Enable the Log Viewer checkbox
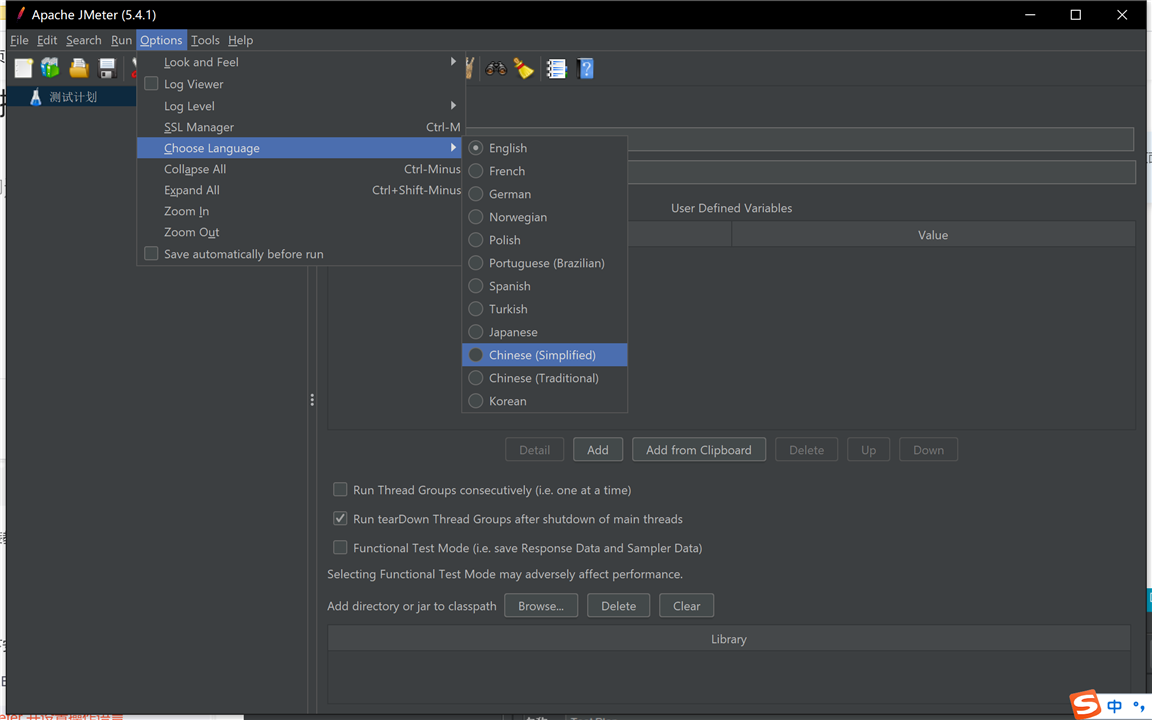 click(x=152, y=84)
